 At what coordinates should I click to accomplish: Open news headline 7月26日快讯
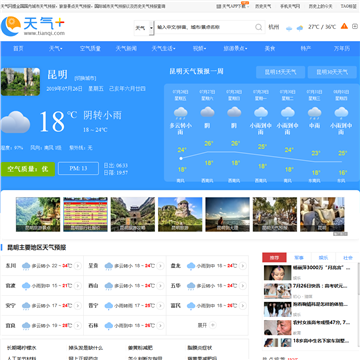coord(320,286)
